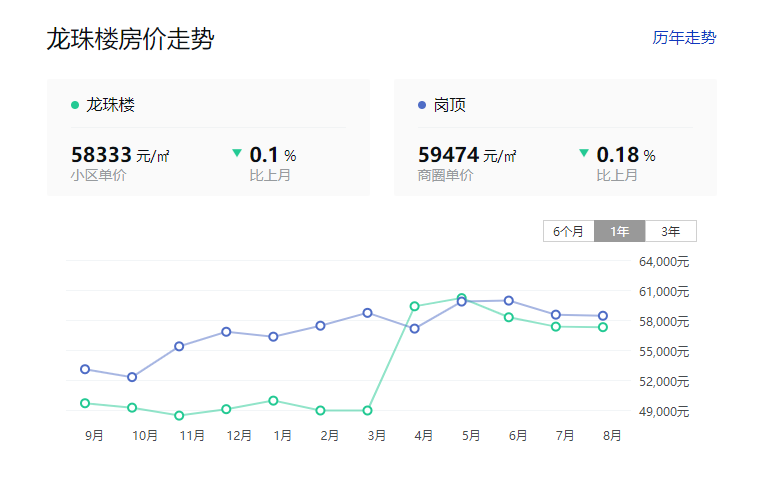Screen dimensions: 775x488
Task: Click the down arrow beside 0.1%
Action: point(237,153)
